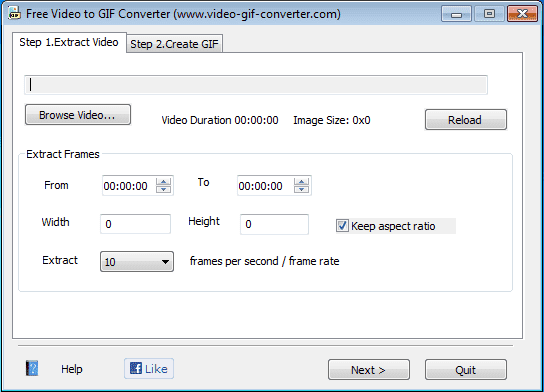Image resolution: width=544 pixels, height=392 pixels.
Task: Click the Reload button
Action: 466,120
